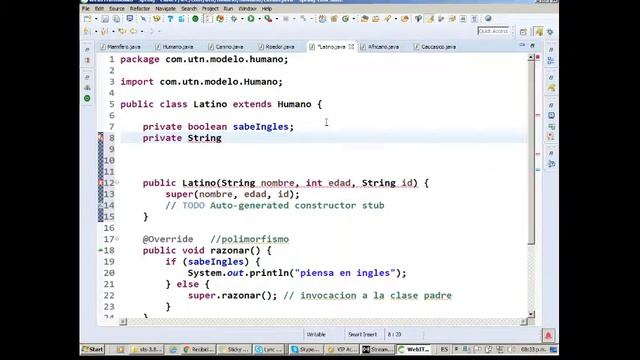This screenshot has height=360, width=640.
Task: Switch to the Lync taskbar window
Action: (269, 349)
